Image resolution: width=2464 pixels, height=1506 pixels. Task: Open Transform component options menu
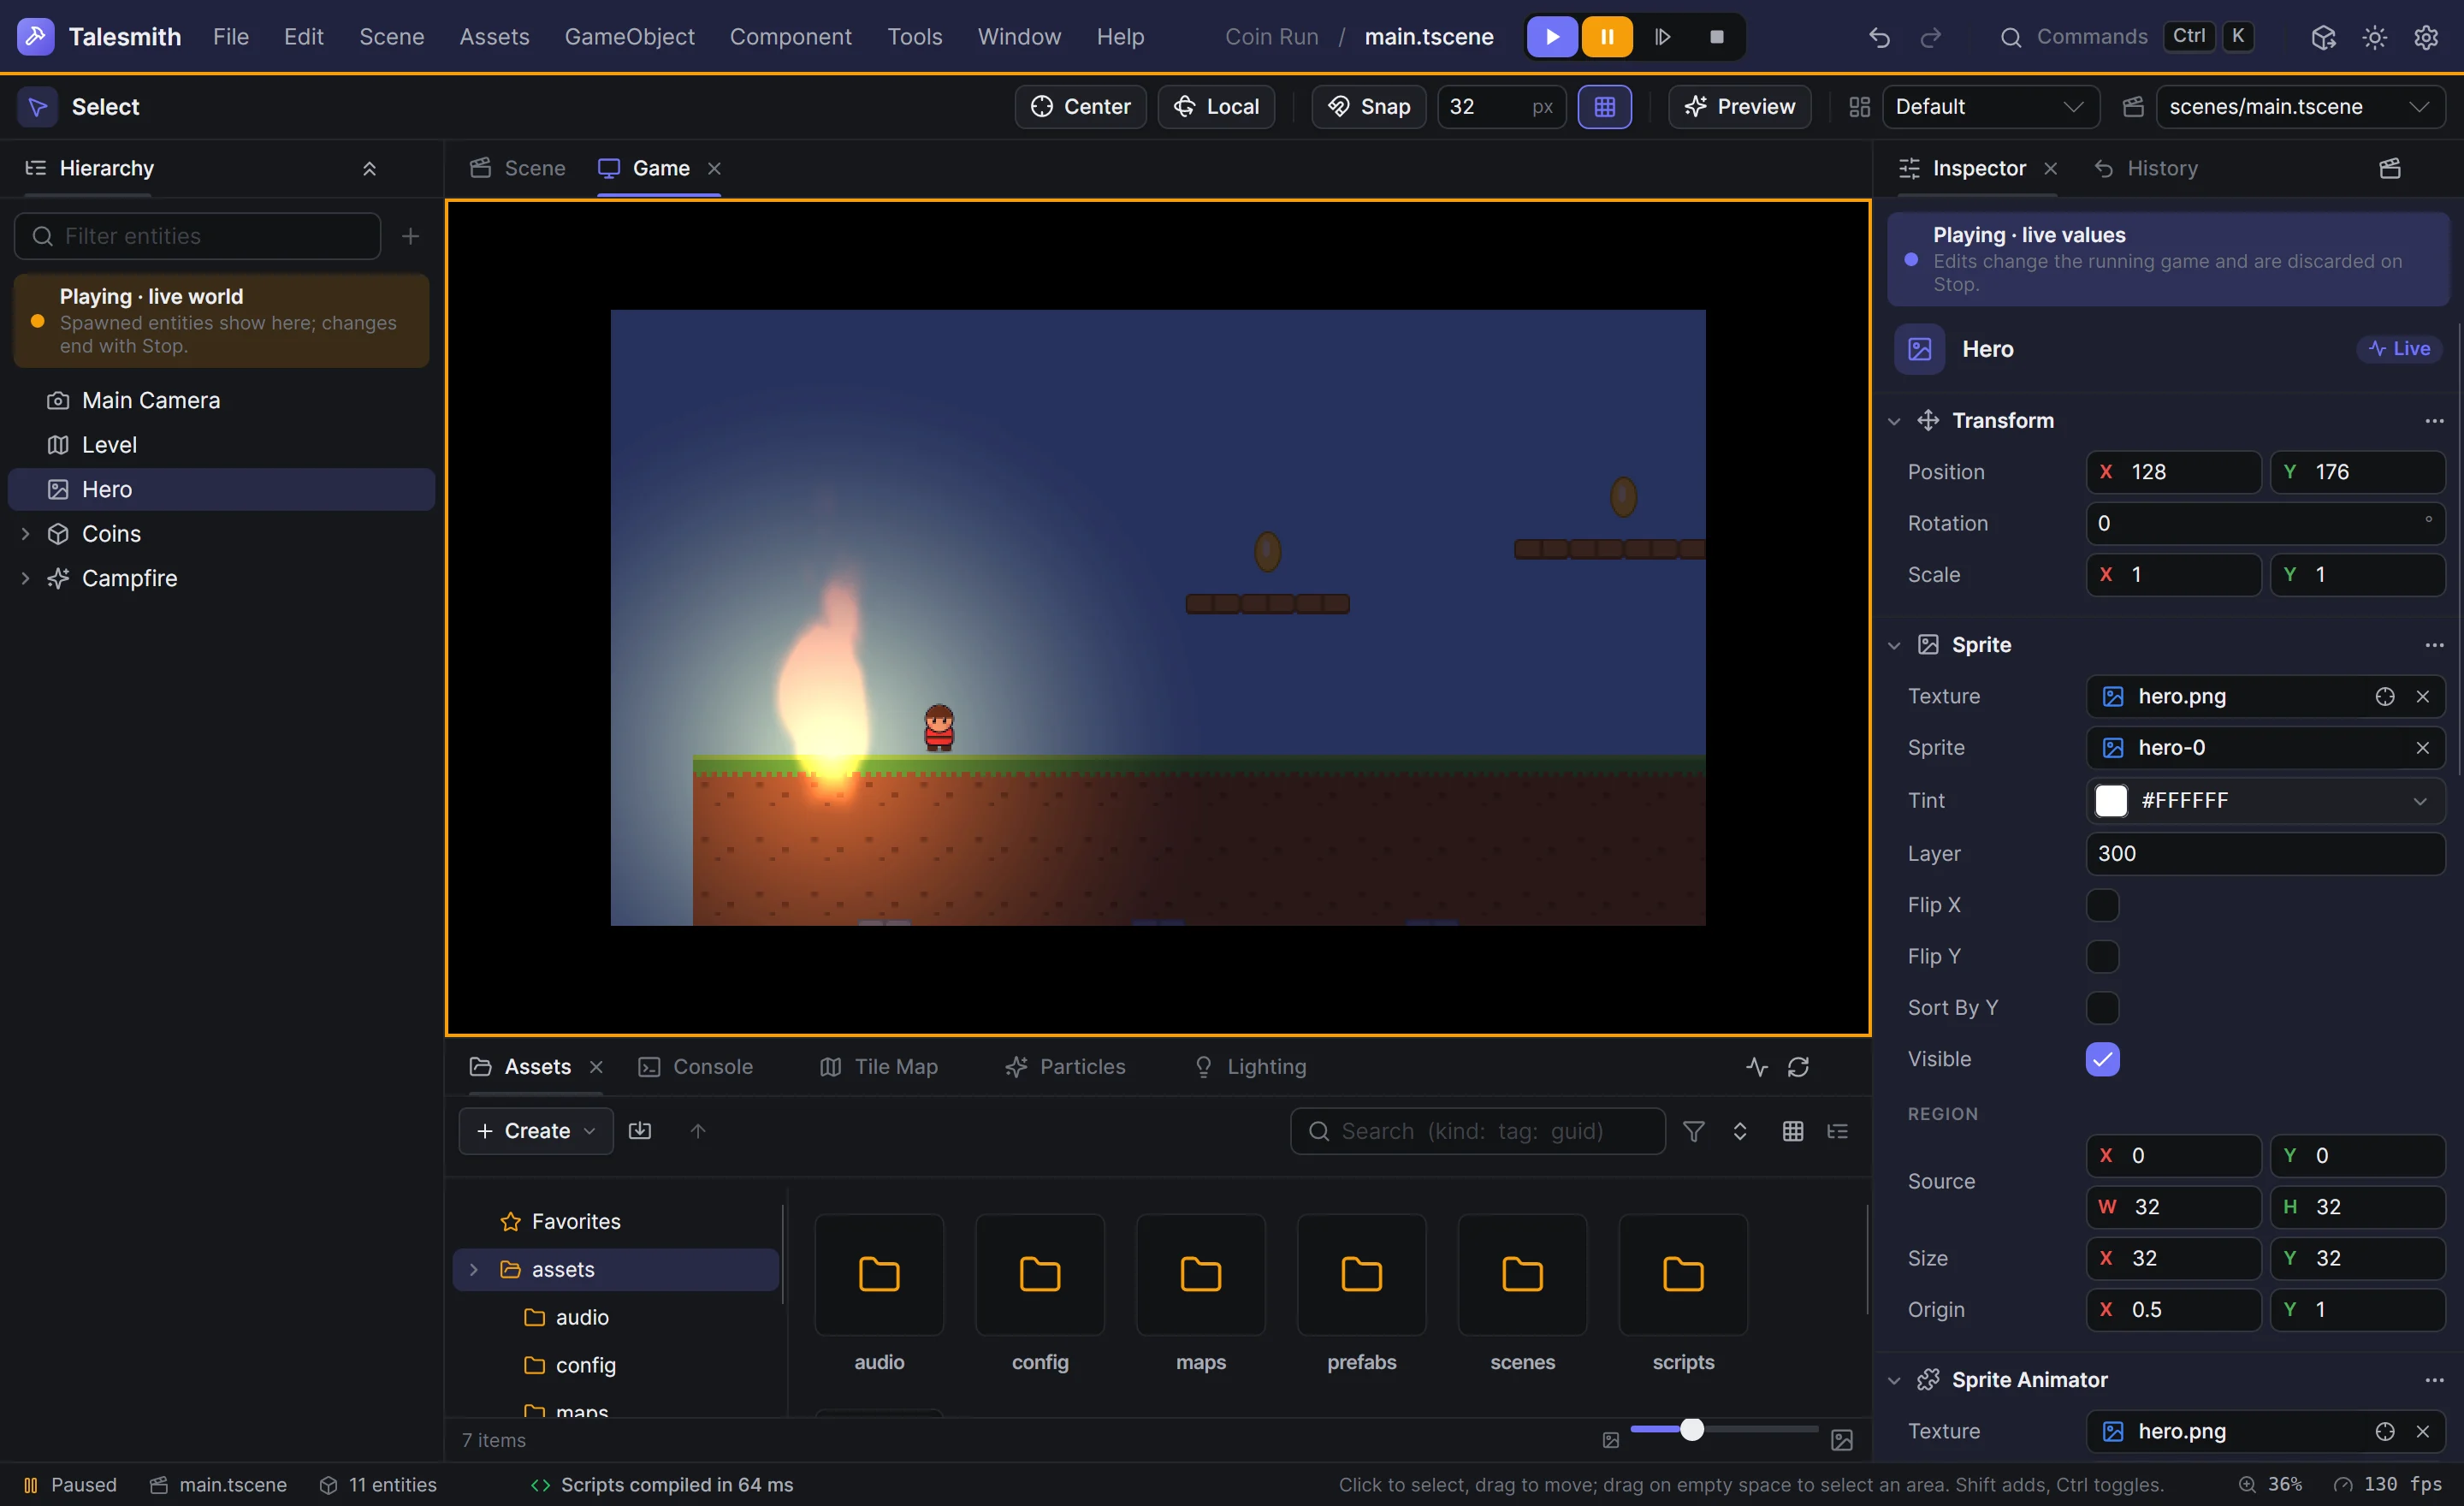tap(2434, 421)
